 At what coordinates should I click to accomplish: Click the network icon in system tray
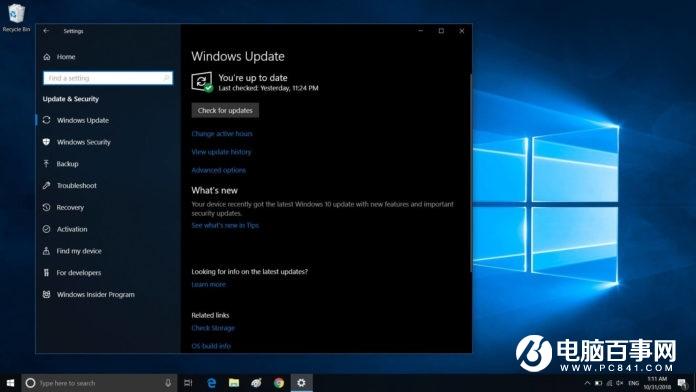tap(609, 383)
